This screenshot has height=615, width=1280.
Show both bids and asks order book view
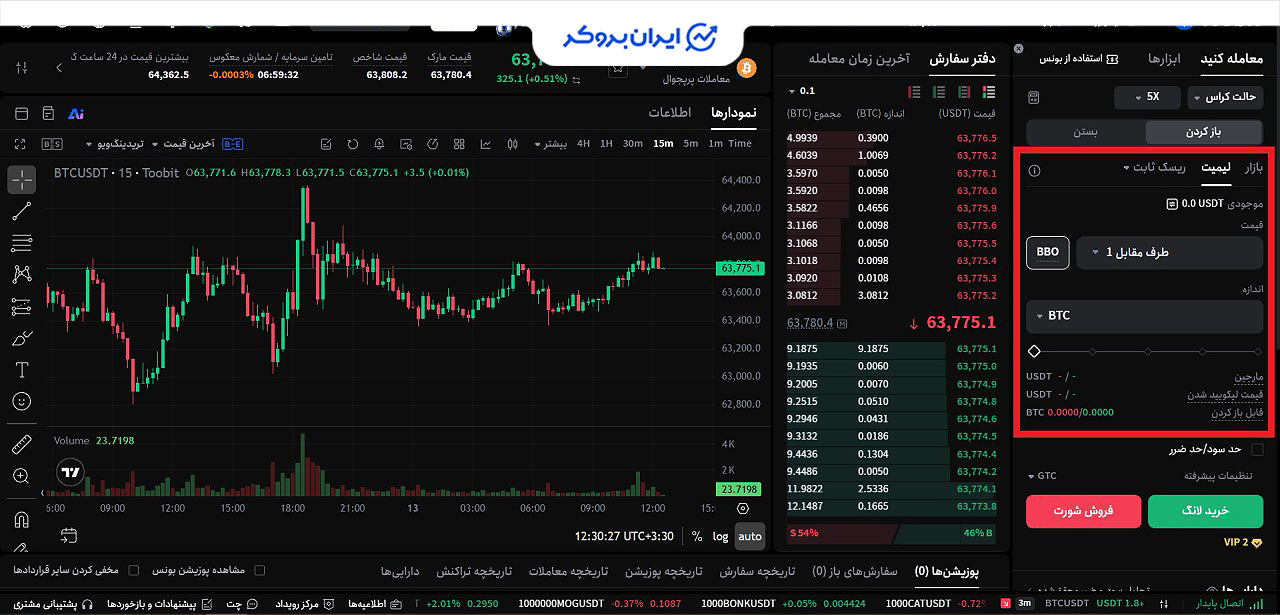coord(991,91)
